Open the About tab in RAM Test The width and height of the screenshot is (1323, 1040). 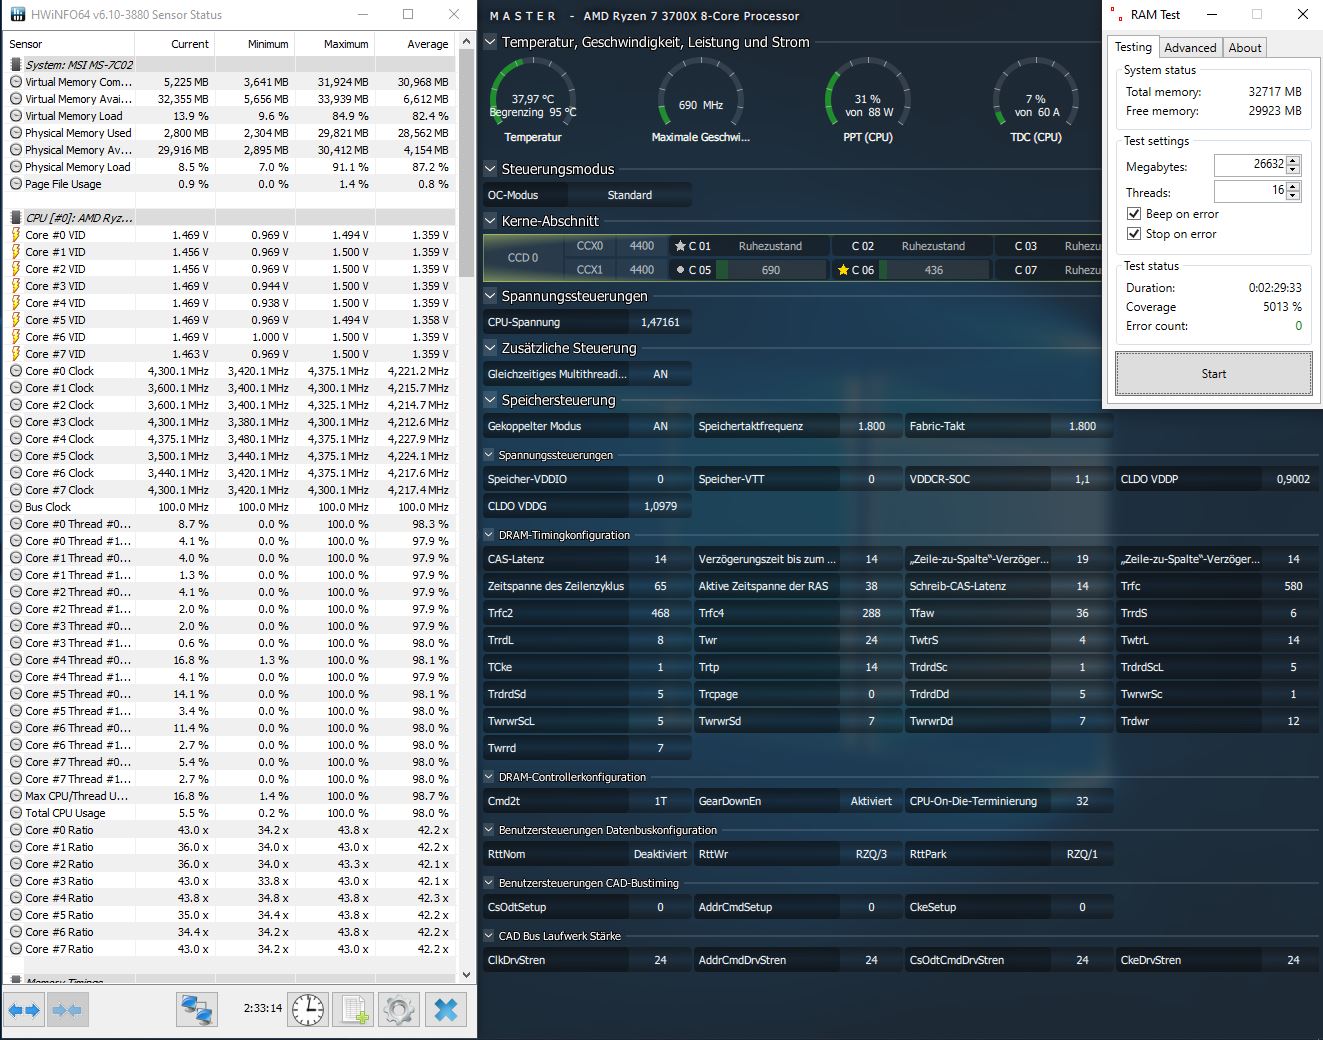1244,48
